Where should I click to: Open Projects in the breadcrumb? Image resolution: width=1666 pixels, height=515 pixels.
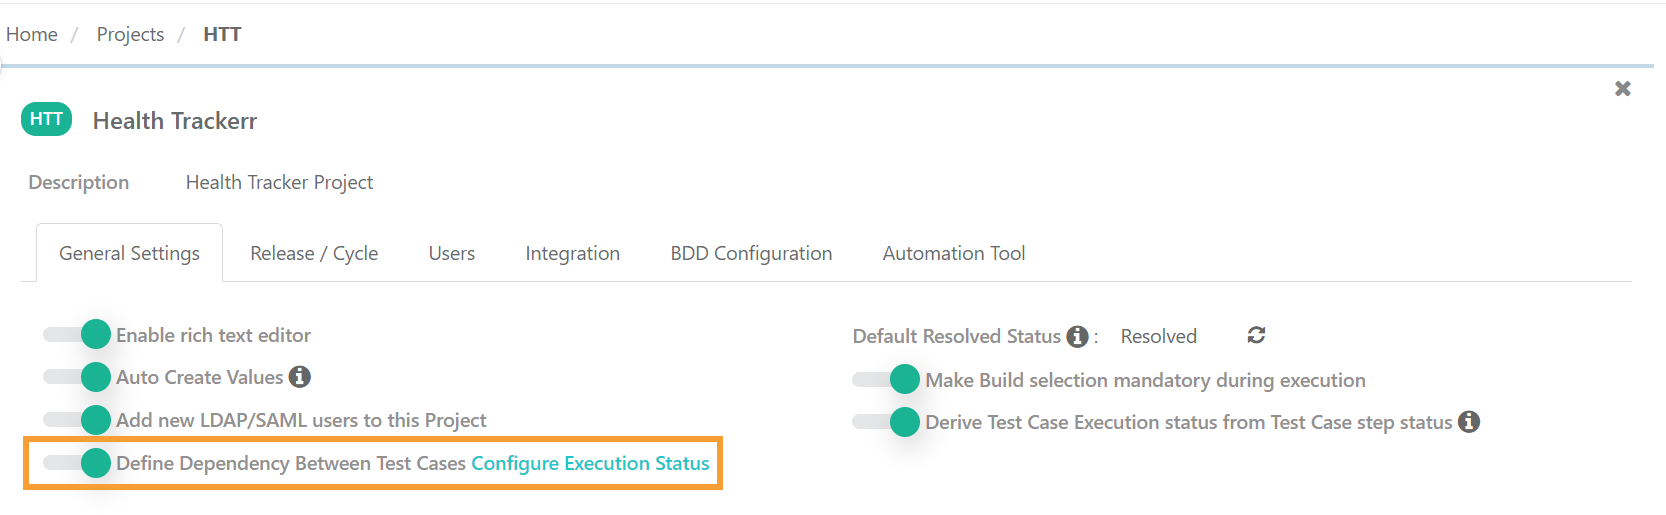tap(130, 34)
